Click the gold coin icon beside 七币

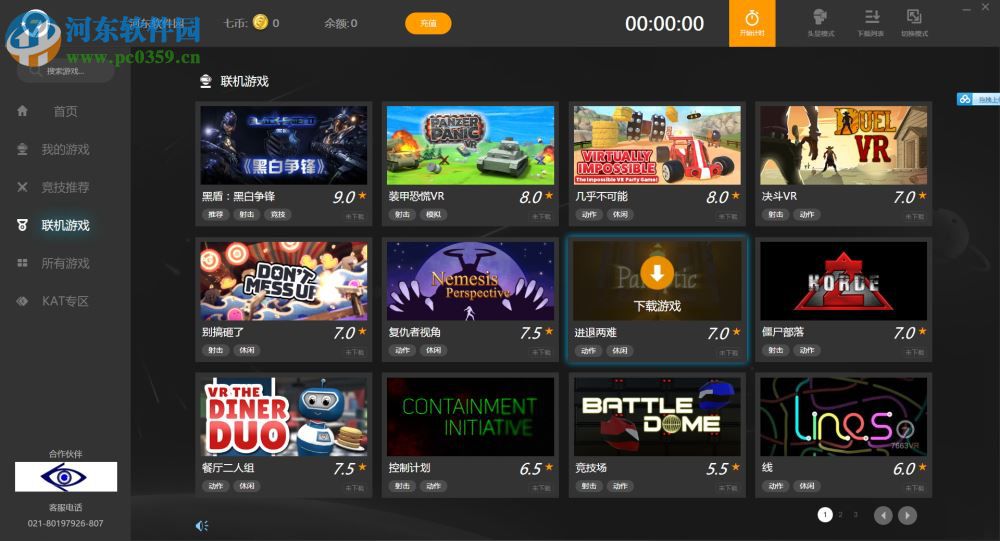(260, 22)
